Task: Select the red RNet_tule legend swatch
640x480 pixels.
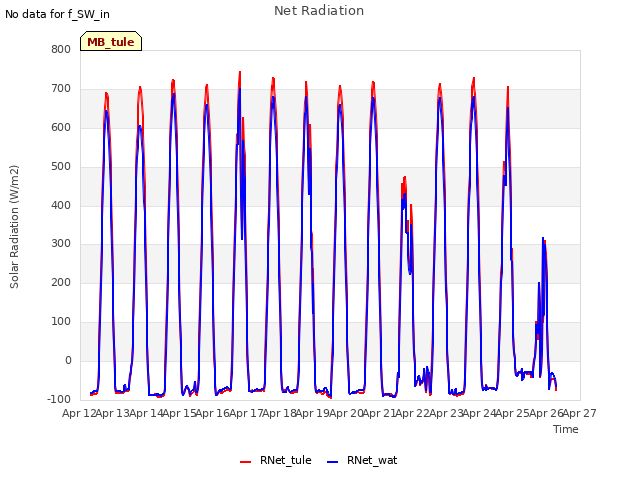Action: 245,461
